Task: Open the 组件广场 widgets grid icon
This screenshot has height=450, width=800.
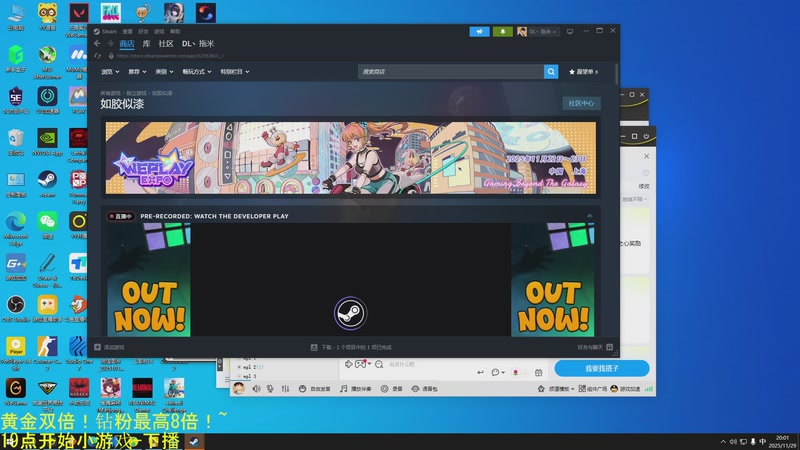Action: pos(593,389)
